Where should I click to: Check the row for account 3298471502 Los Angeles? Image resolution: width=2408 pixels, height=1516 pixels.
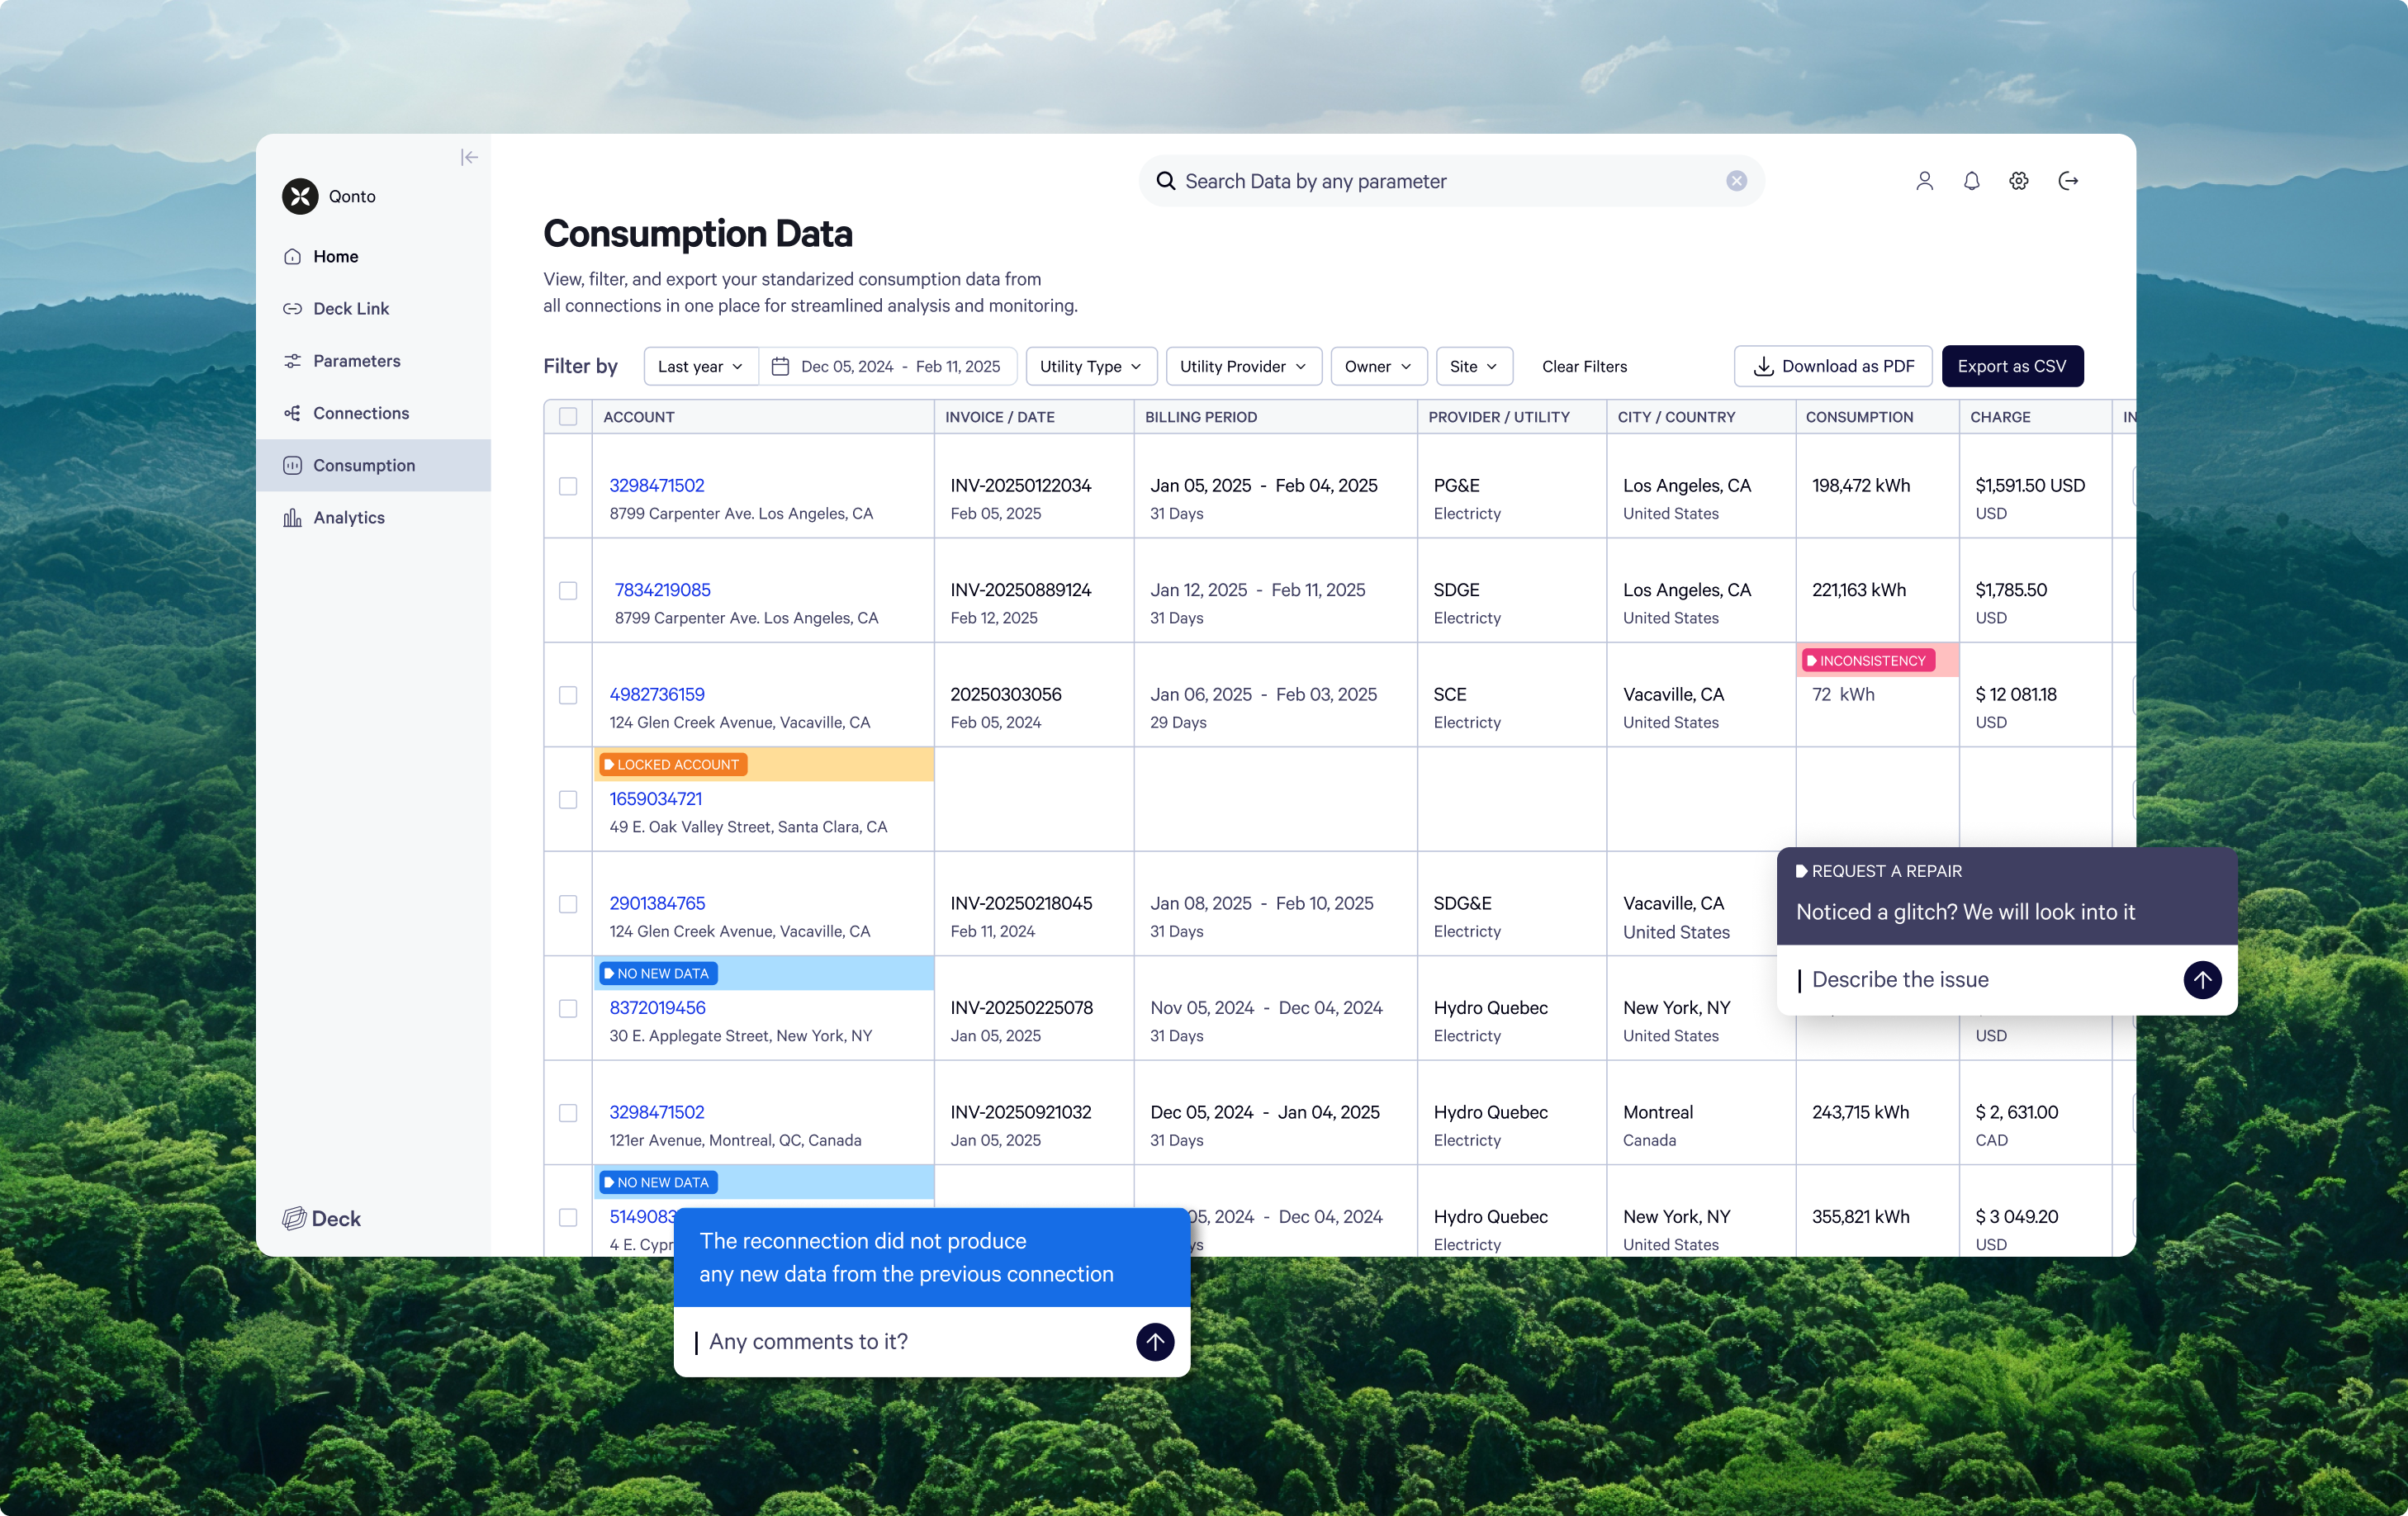(x=567, y=486)
